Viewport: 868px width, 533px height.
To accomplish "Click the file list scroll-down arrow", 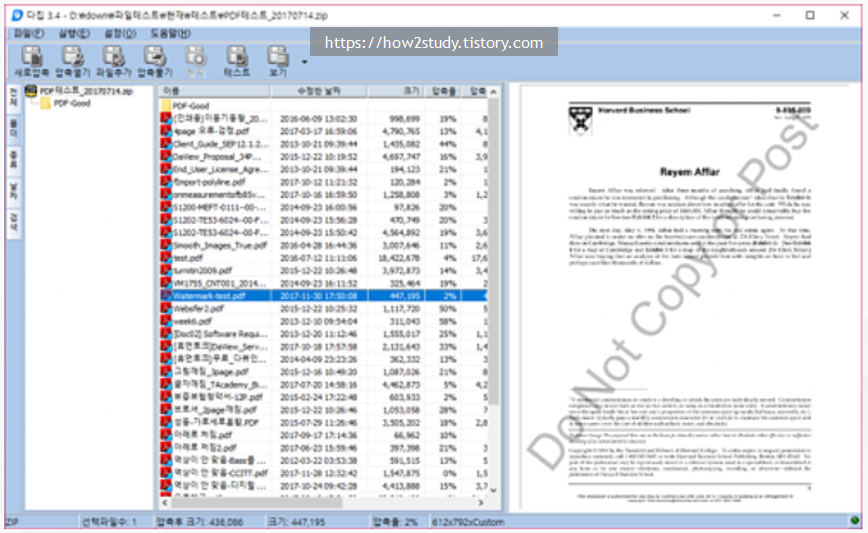I will click(494, 490).
